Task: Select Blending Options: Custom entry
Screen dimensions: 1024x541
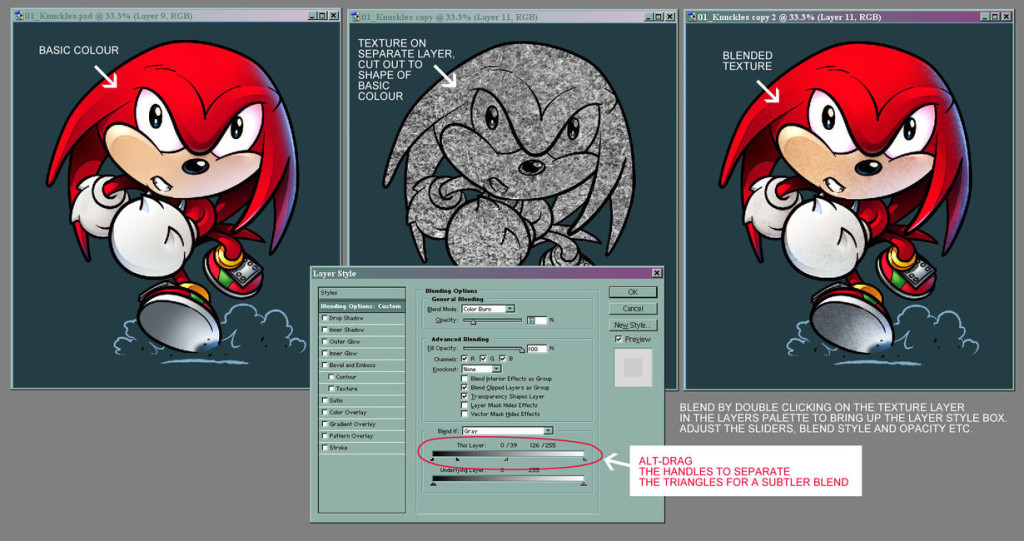Action: [362, 306]
